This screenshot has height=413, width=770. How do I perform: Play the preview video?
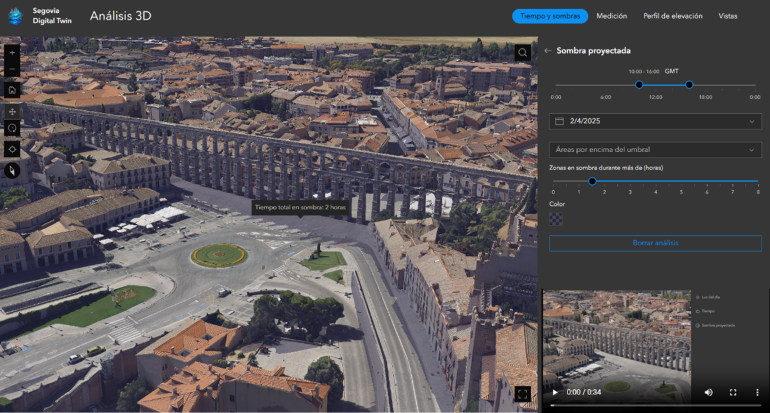[x=555, y=393]
